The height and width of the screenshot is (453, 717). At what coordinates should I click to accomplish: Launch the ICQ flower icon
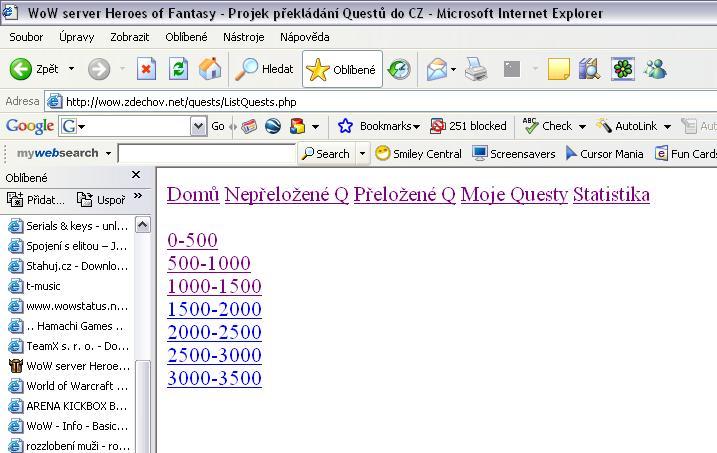[623, 69]
